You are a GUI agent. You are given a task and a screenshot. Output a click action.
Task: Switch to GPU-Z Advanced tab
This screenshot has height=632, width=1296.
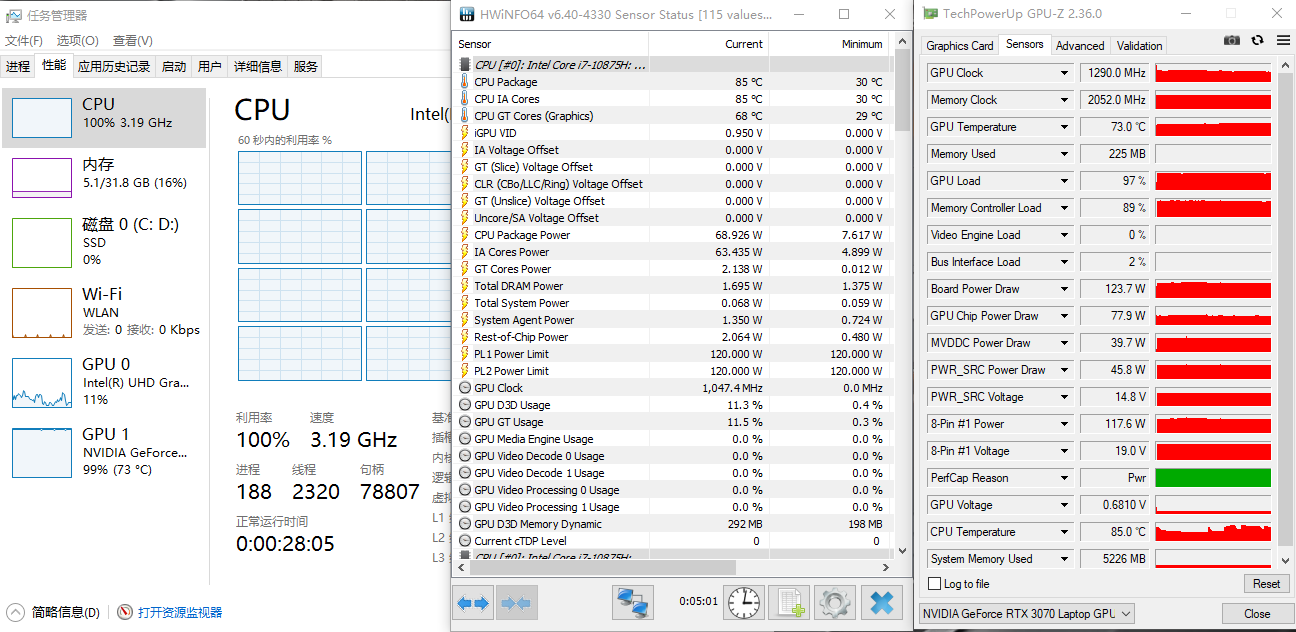point(1080,46)
